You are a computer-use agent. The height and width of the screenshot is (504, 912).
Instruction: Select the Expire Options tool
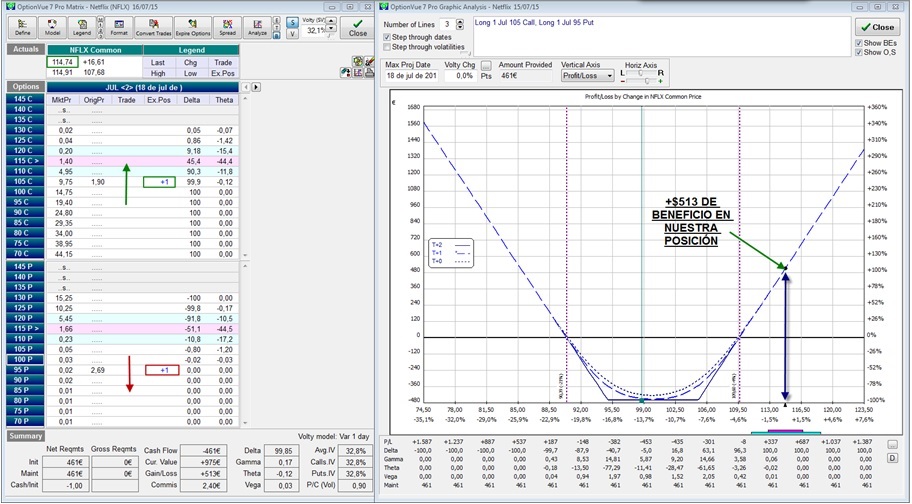[193, 27]
